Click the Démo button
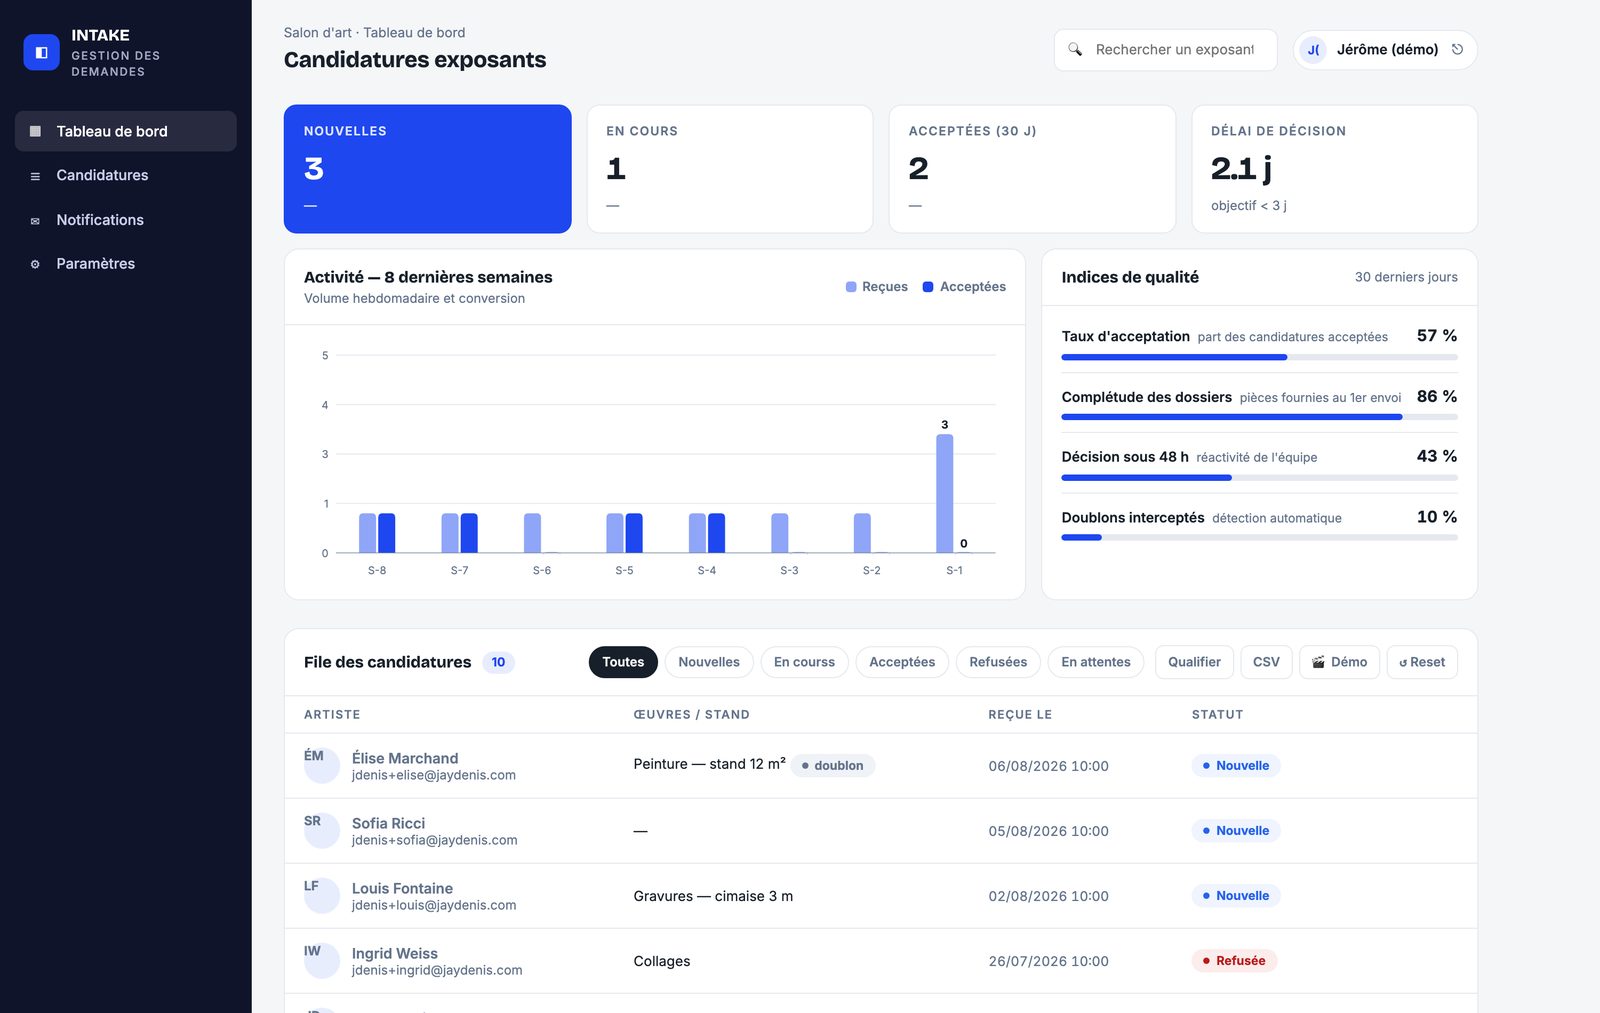 [x=1340, y=662]
